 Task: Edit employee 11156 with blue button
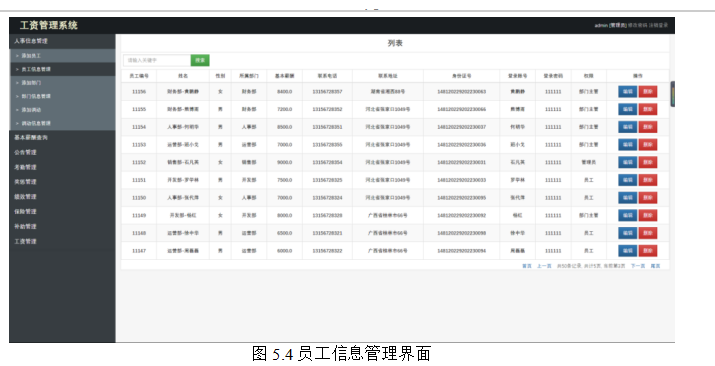627,92
